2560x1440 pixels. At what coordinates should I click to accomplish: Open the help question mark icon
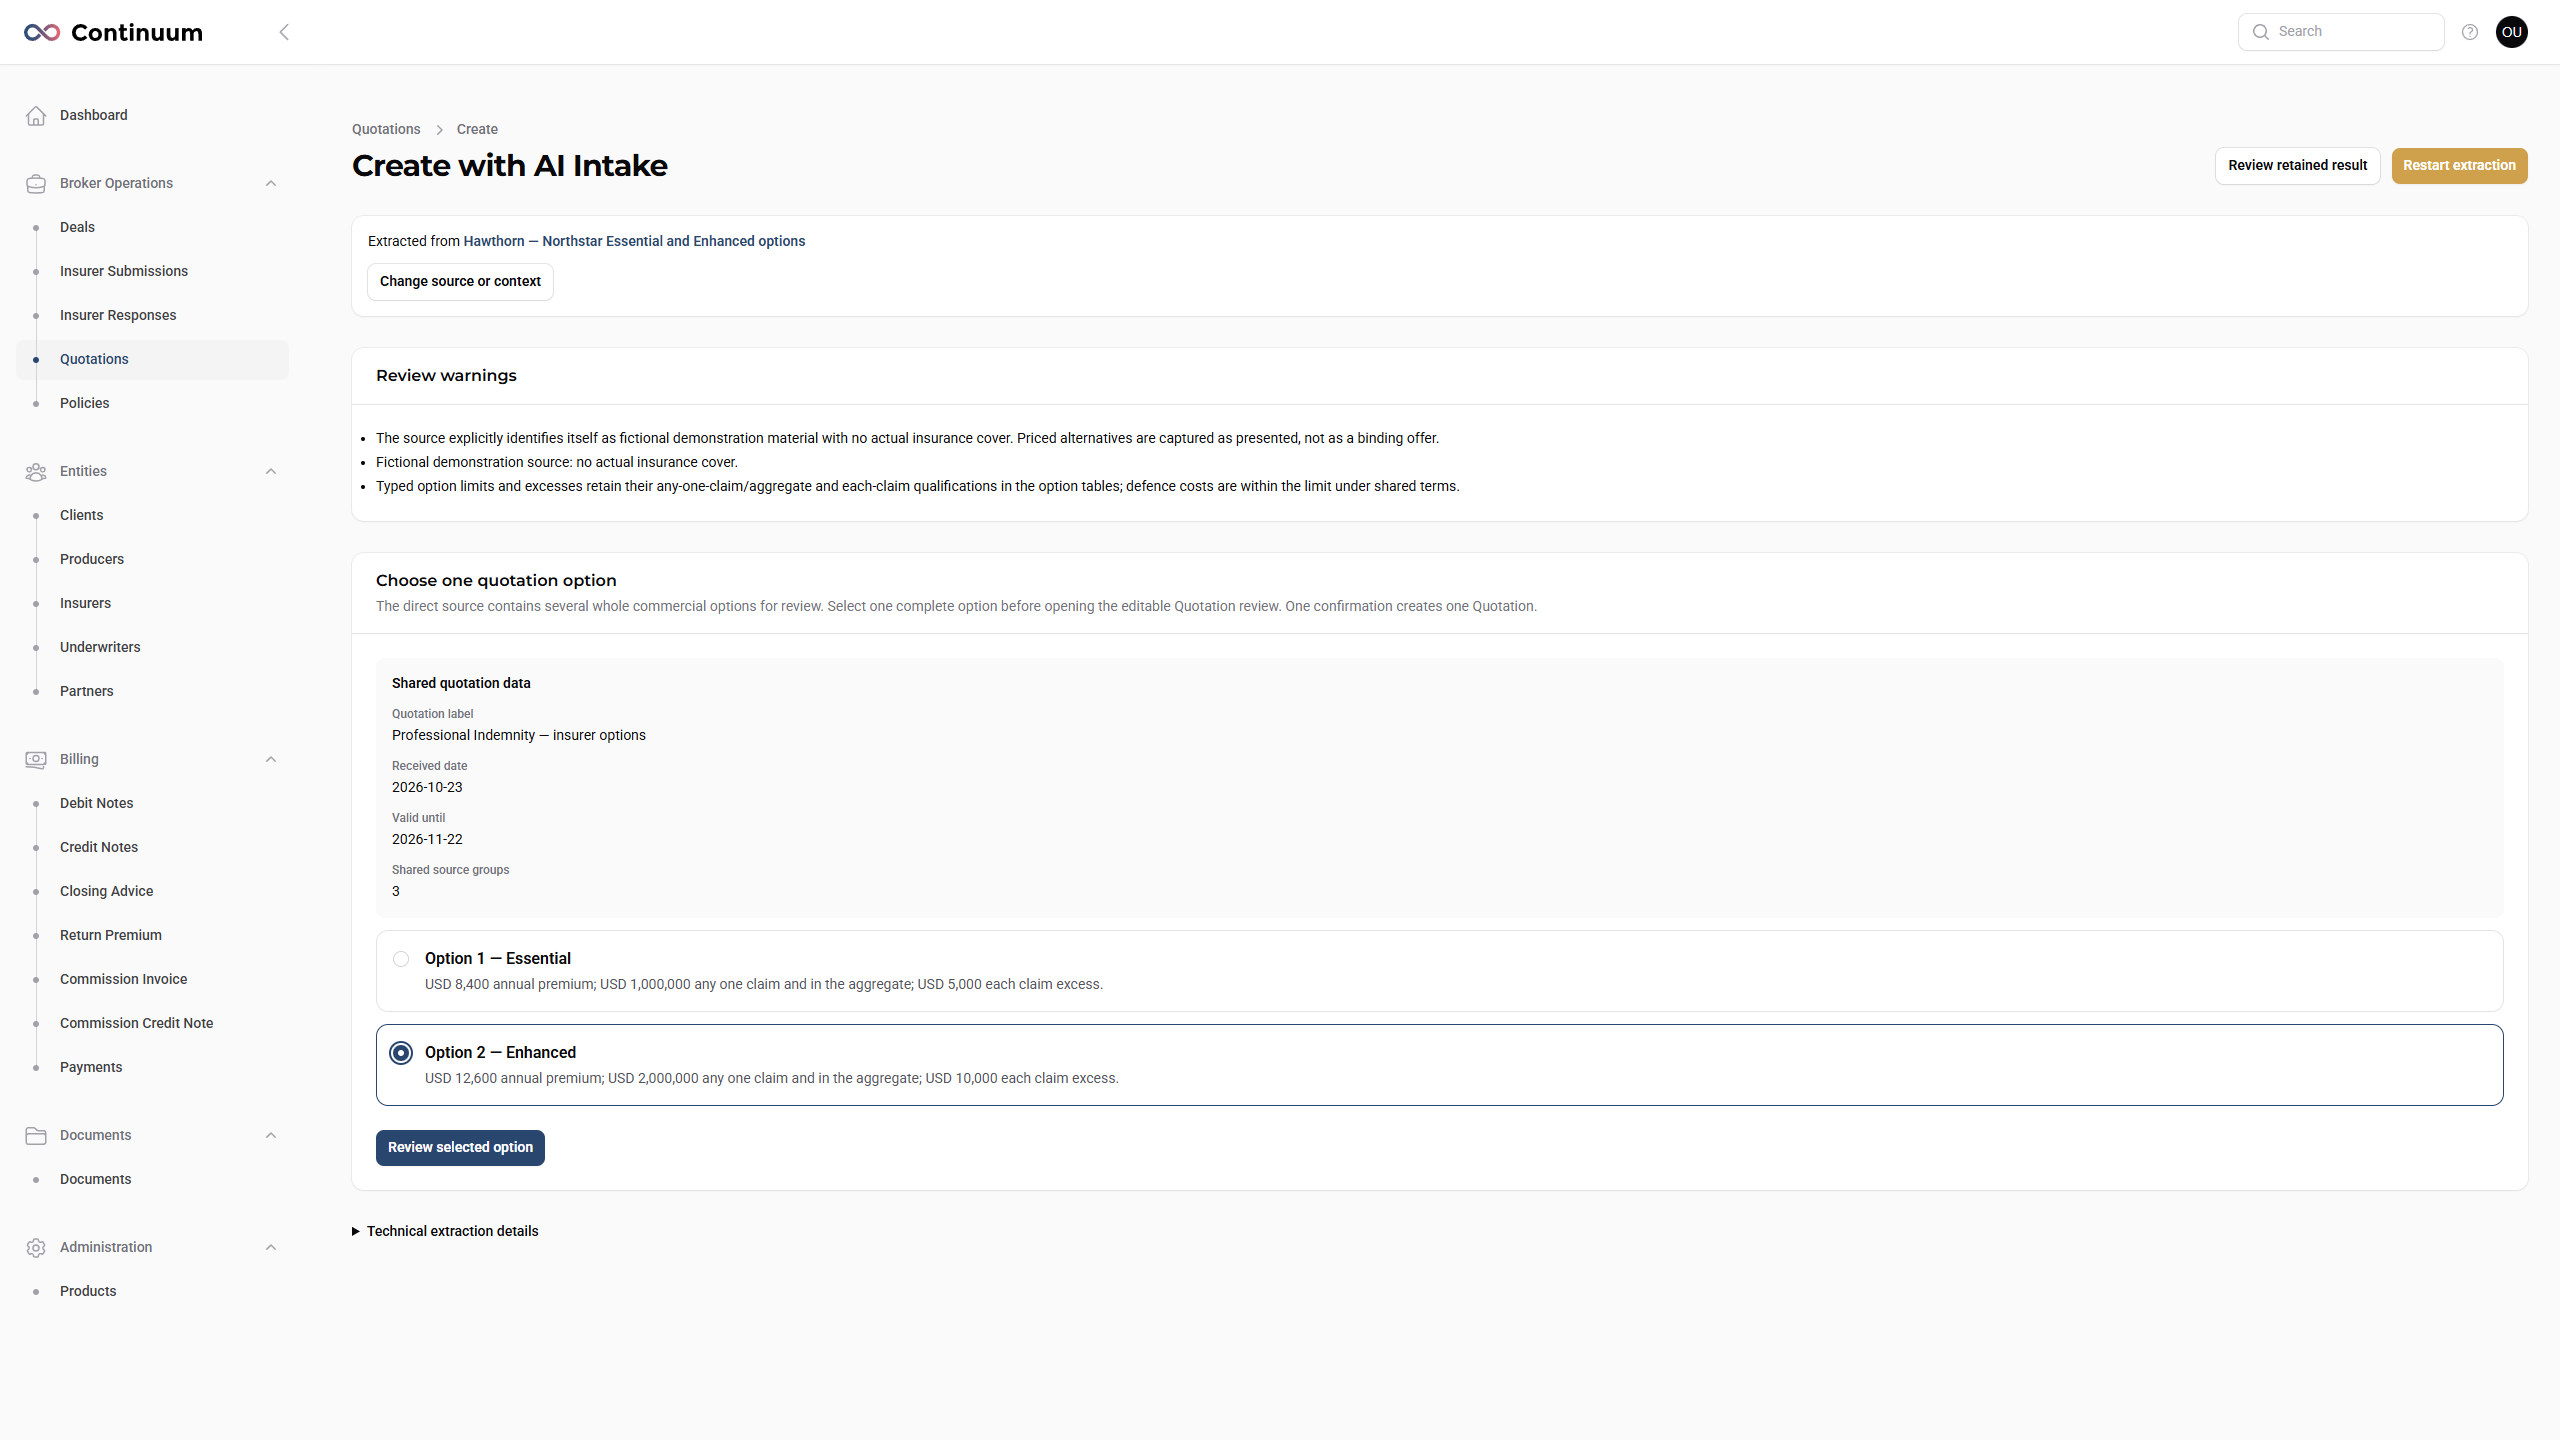click(x=2470, y=32)
